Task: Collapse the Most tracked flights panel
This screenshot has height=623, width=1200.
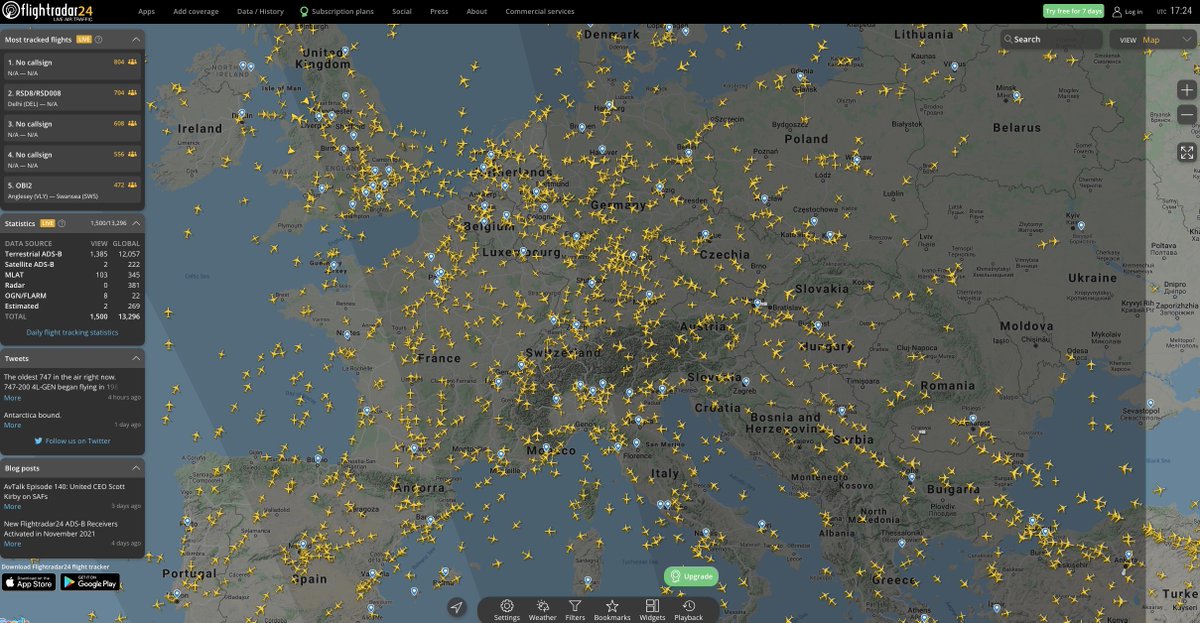Action: (136, 39)
